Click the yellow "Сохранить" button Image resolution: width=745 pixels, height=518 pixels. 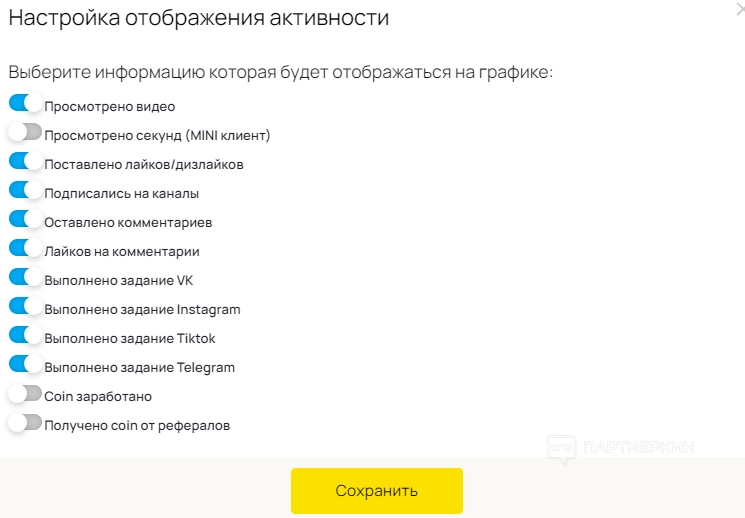(376, 491)
